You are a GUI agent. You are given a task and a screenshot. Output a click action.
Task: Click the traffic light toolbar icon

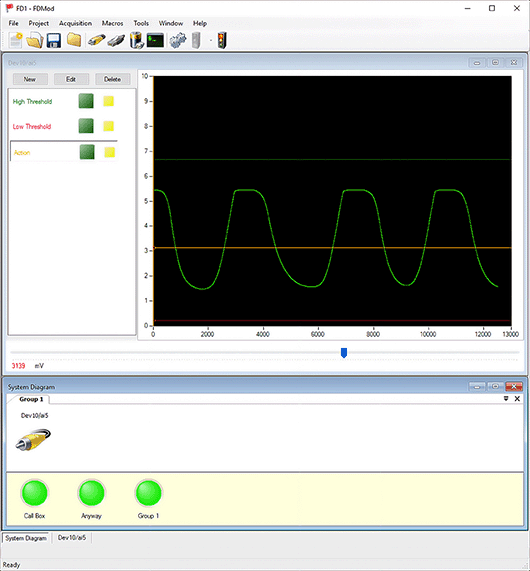tap(222, 40)
